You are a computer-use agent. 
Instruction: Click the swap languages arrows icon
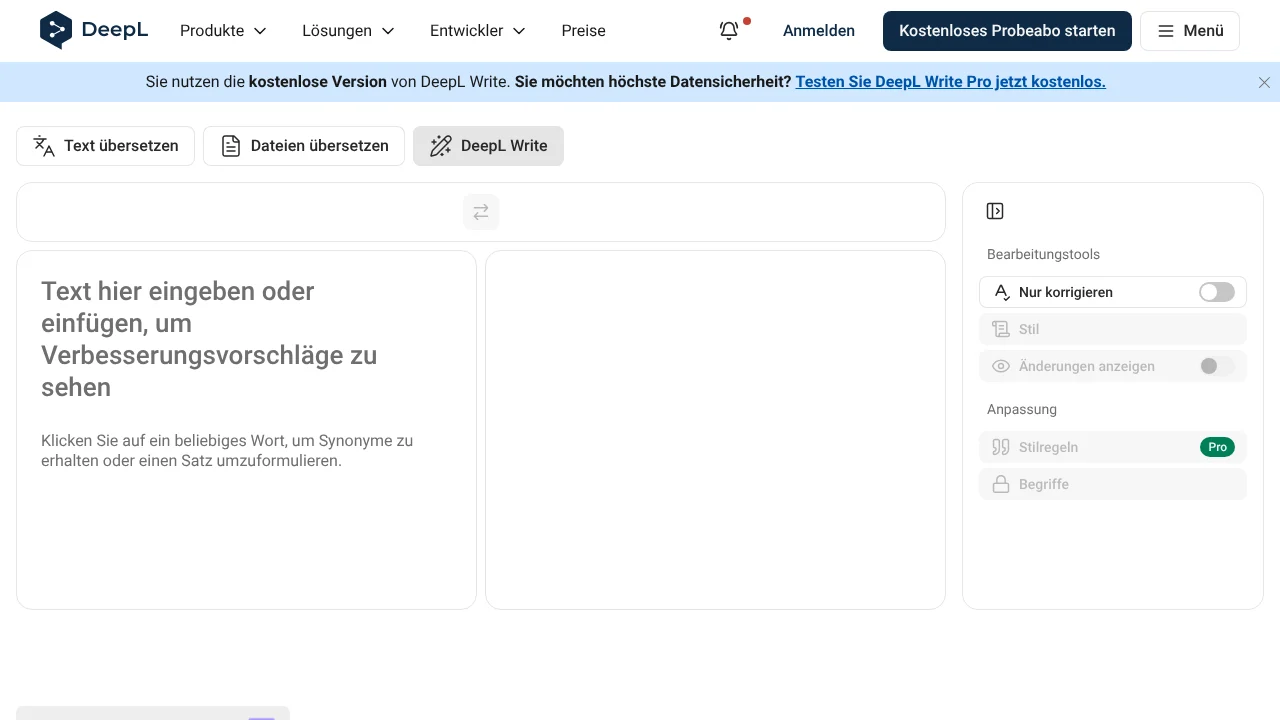coord(481,212)
